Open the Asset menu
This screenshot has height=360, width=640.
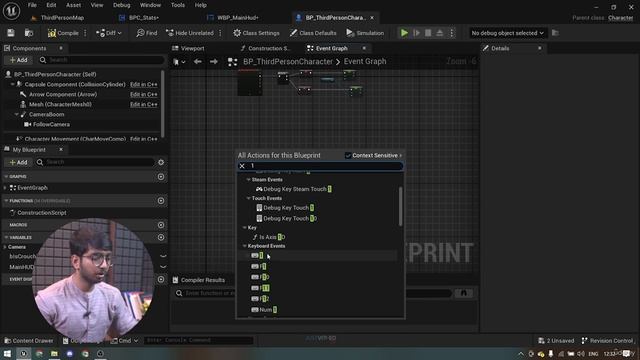tap(73, 5)
